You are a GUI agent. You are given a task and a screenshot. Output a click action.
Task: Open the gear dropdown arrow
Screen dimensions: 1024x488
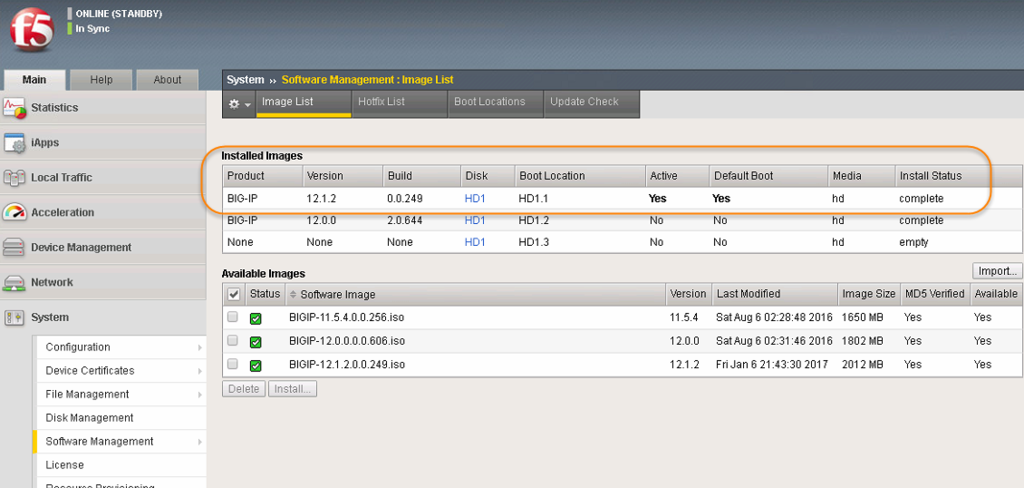coord(248,105)
